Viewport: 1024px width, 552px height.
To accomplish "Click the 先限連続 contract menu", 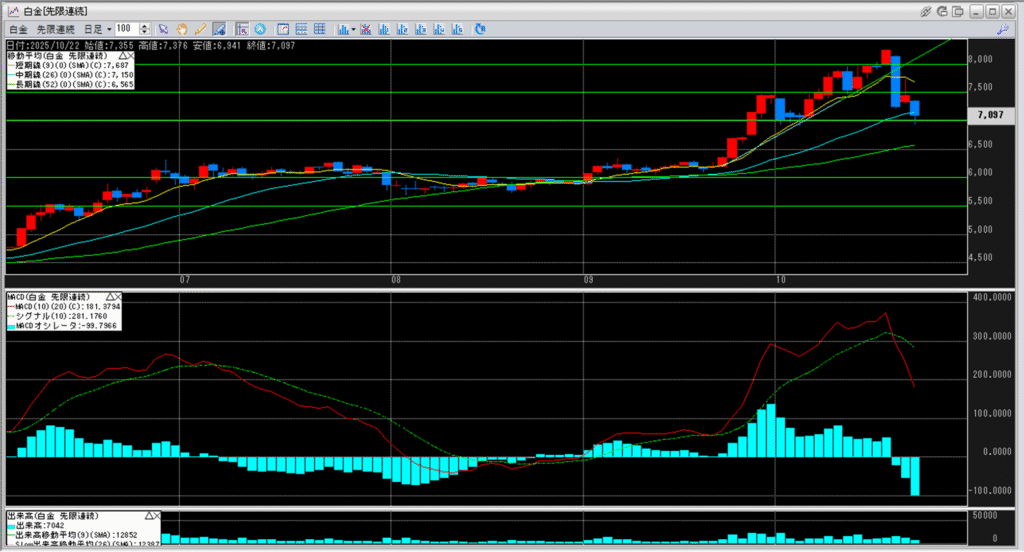I will point(57,29).
